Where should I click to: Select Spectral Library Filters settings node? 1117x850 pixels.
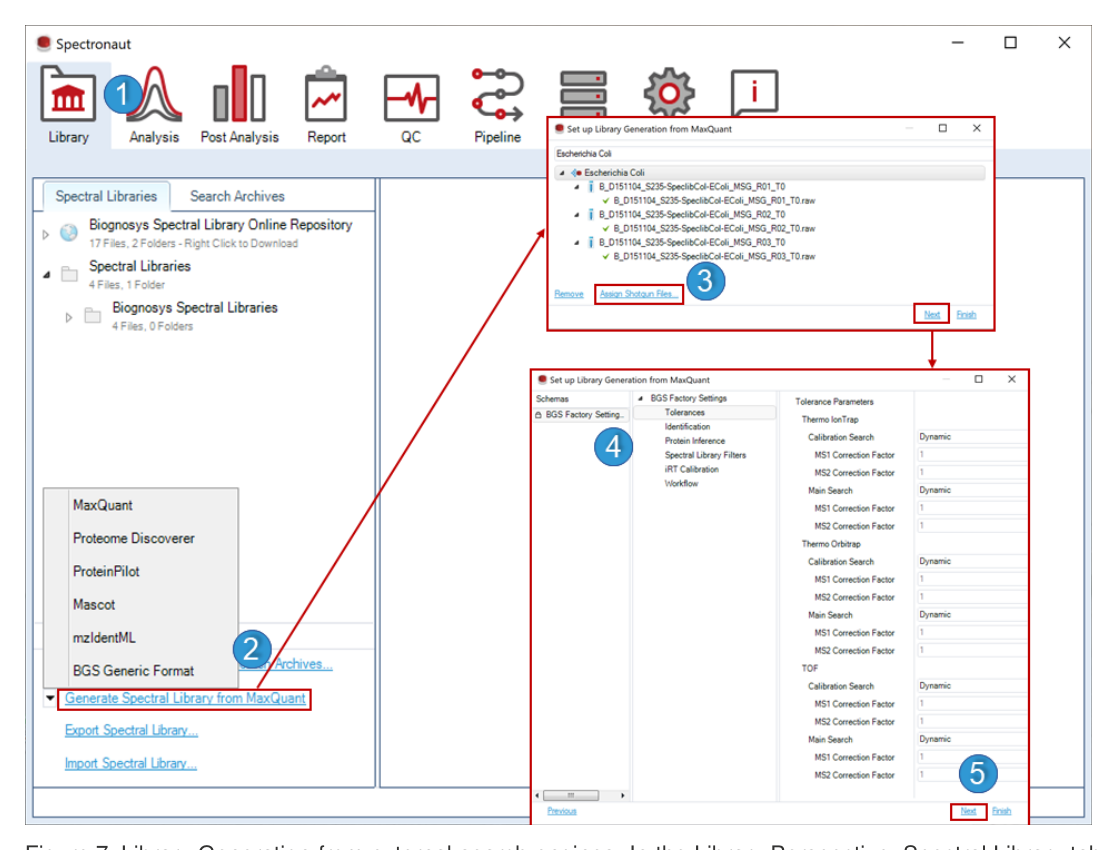tap(705, 455)
